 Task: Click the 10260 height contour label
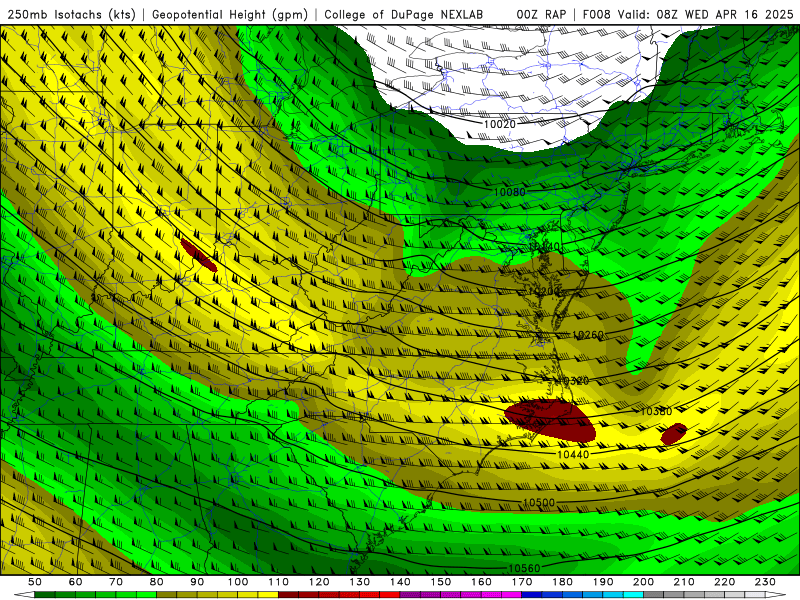(588, 335)
